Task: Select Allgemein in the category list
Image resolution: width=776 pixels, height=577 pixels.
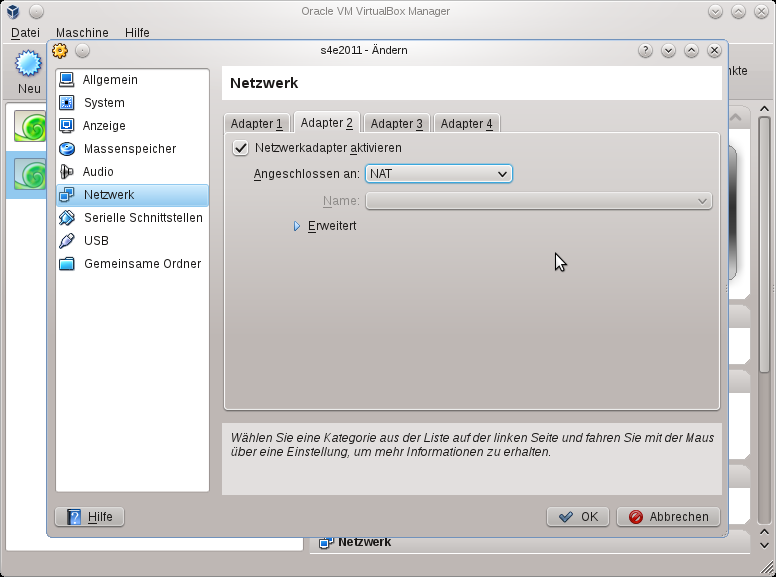Action: click(133, 80)
